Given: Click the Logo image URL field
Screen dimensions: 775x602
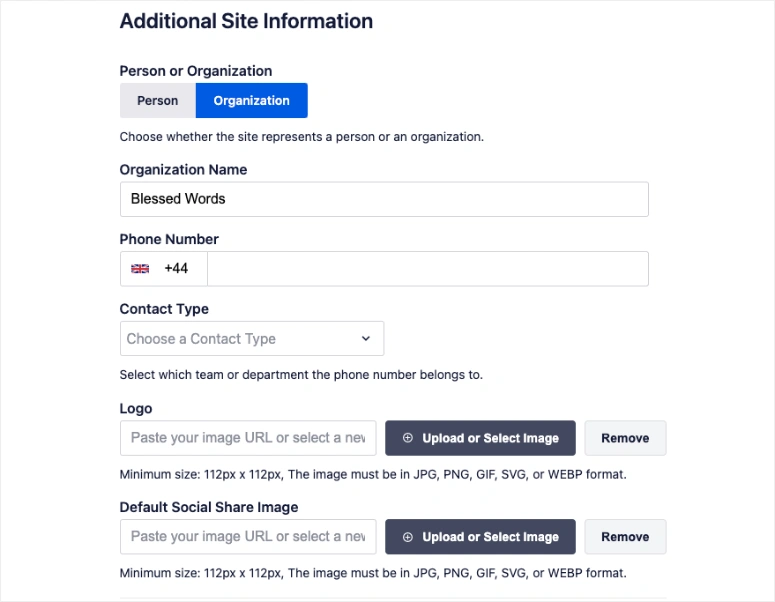Looking at the screenshot, I should (x=248, y=438).
